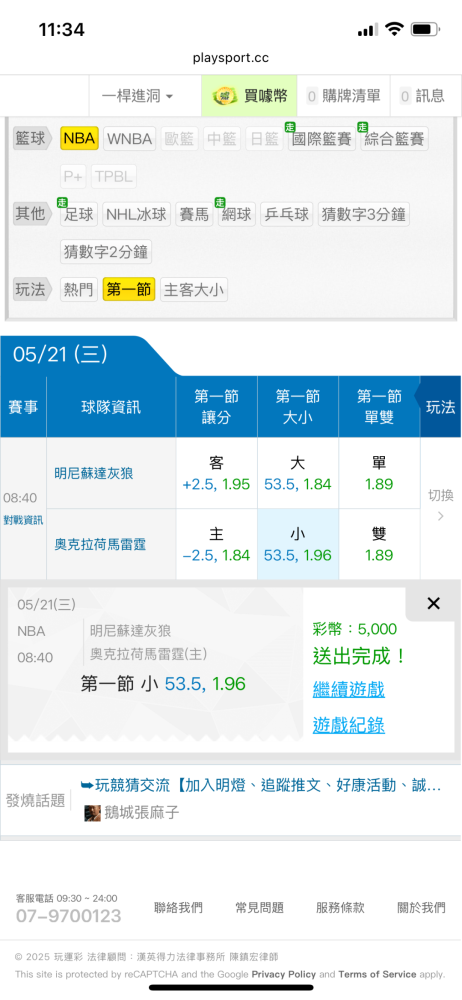
Task: Close the bet confirmation panel
Action: coord(433,603)
